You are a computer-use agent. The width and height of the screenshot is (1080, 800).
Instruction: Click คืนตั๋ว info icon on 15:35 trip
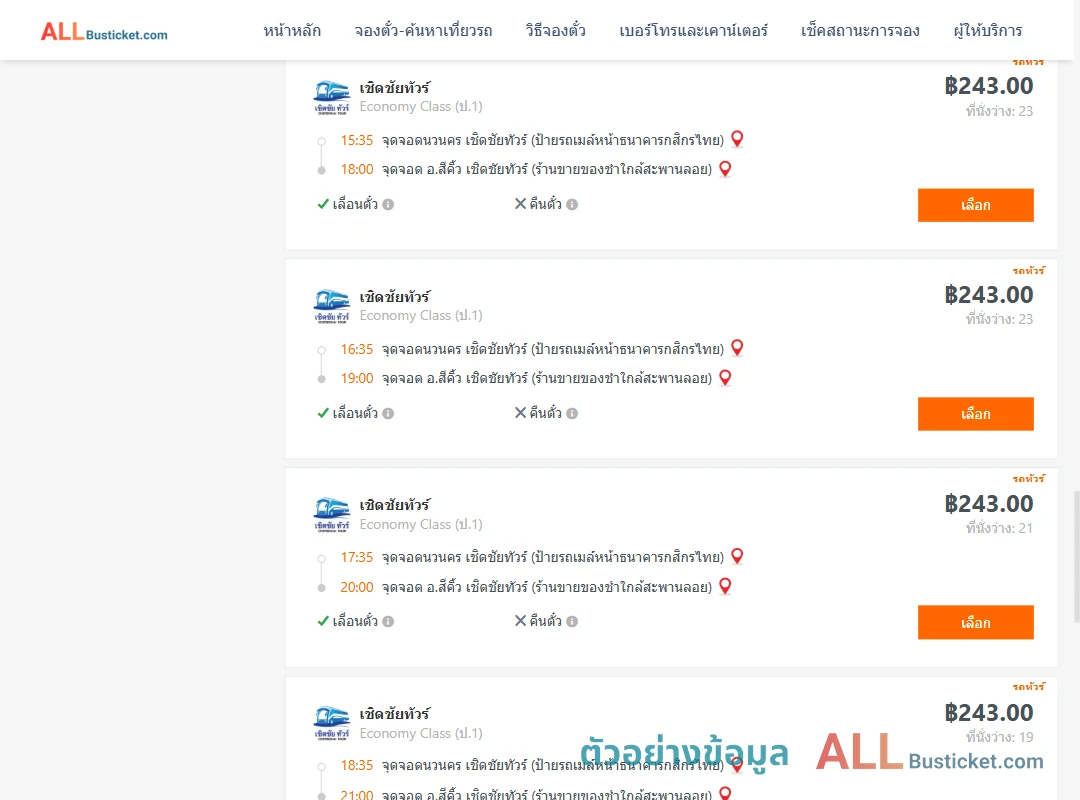(x=572, y=205)
